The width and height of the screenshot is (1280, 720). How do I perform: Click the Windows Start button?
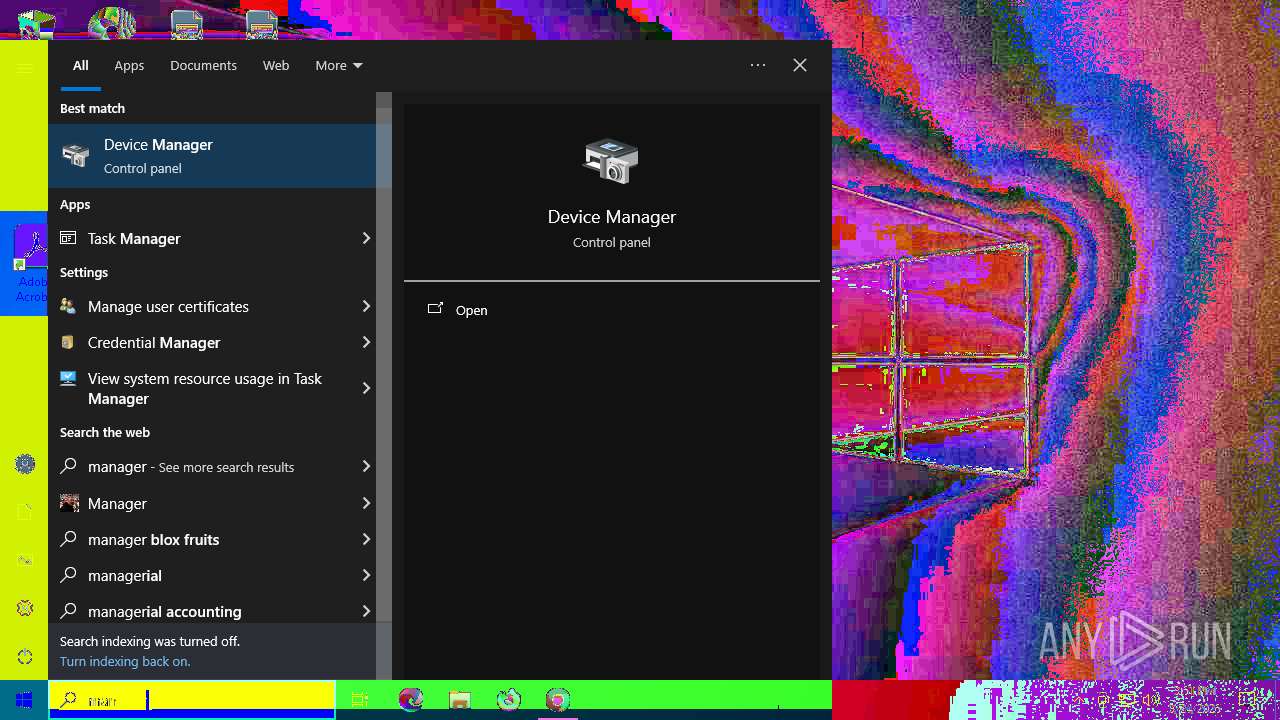coord(24,700)
